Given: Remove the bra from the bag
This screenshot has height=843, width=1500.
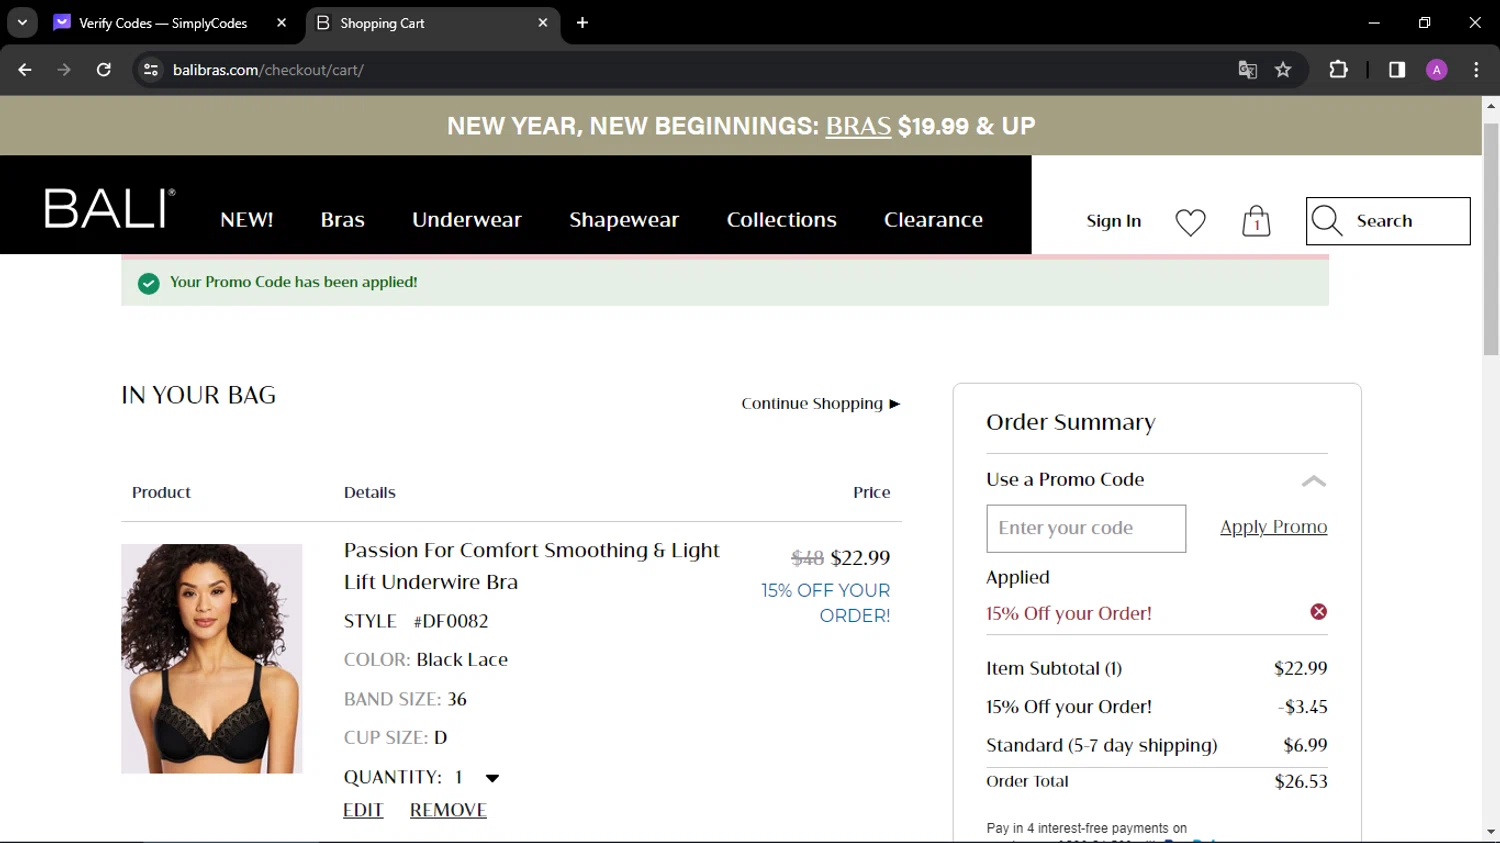Looking at the screenshot, I should (448, 810).
